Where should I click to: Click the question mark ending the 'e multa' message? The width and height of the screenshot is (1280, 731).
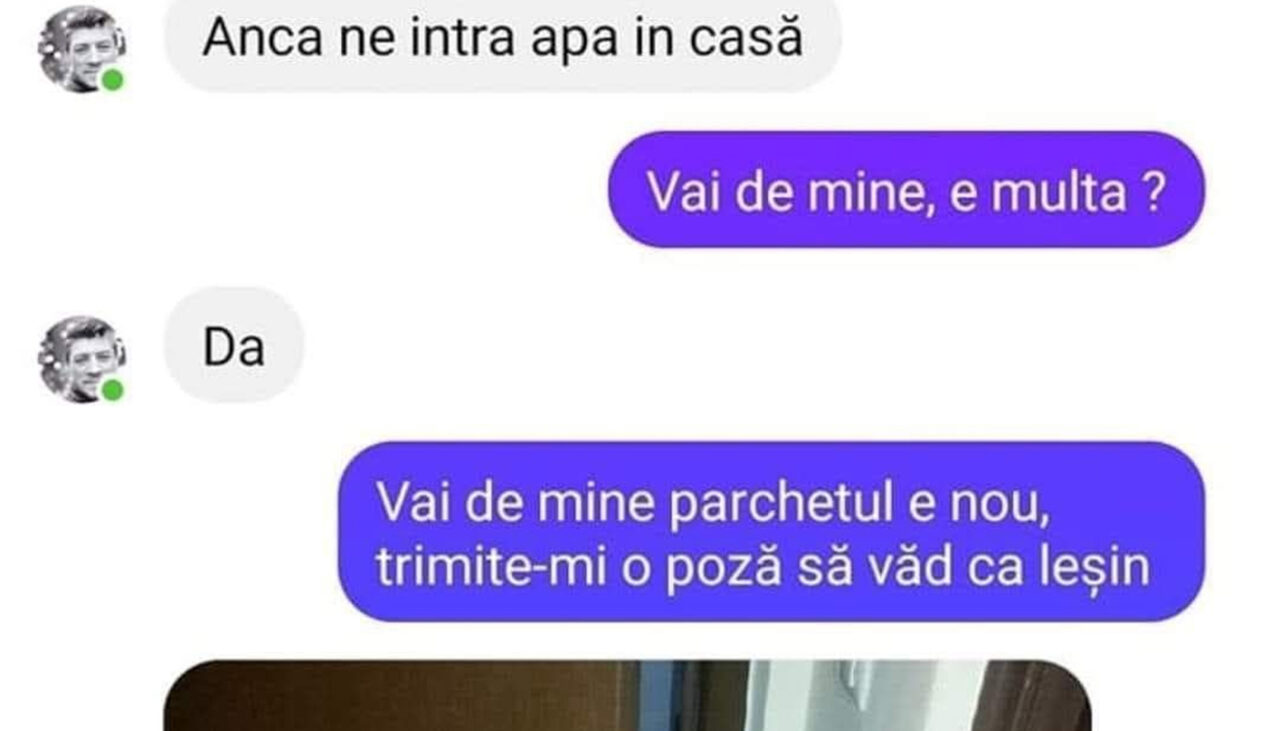tap(1153, 192)
